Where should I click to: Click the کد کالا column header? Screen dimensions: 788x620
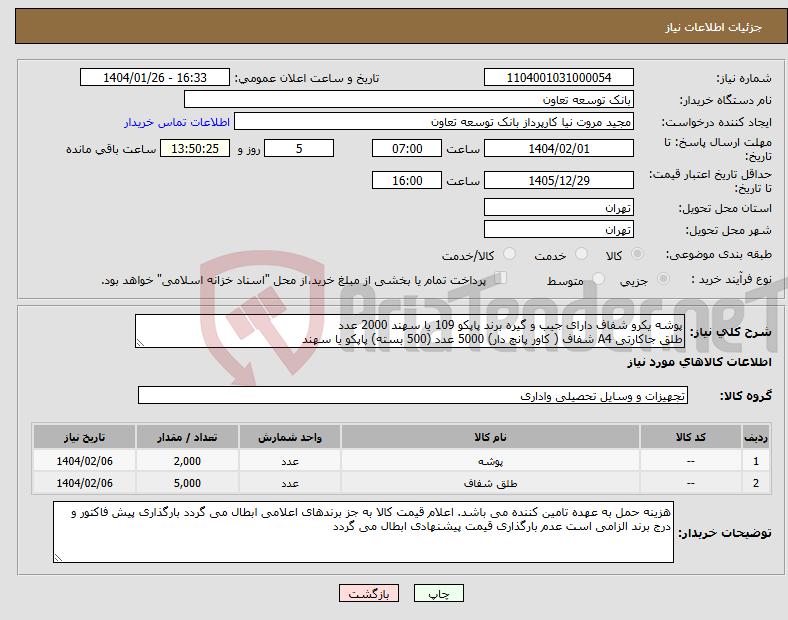point(691,437)
